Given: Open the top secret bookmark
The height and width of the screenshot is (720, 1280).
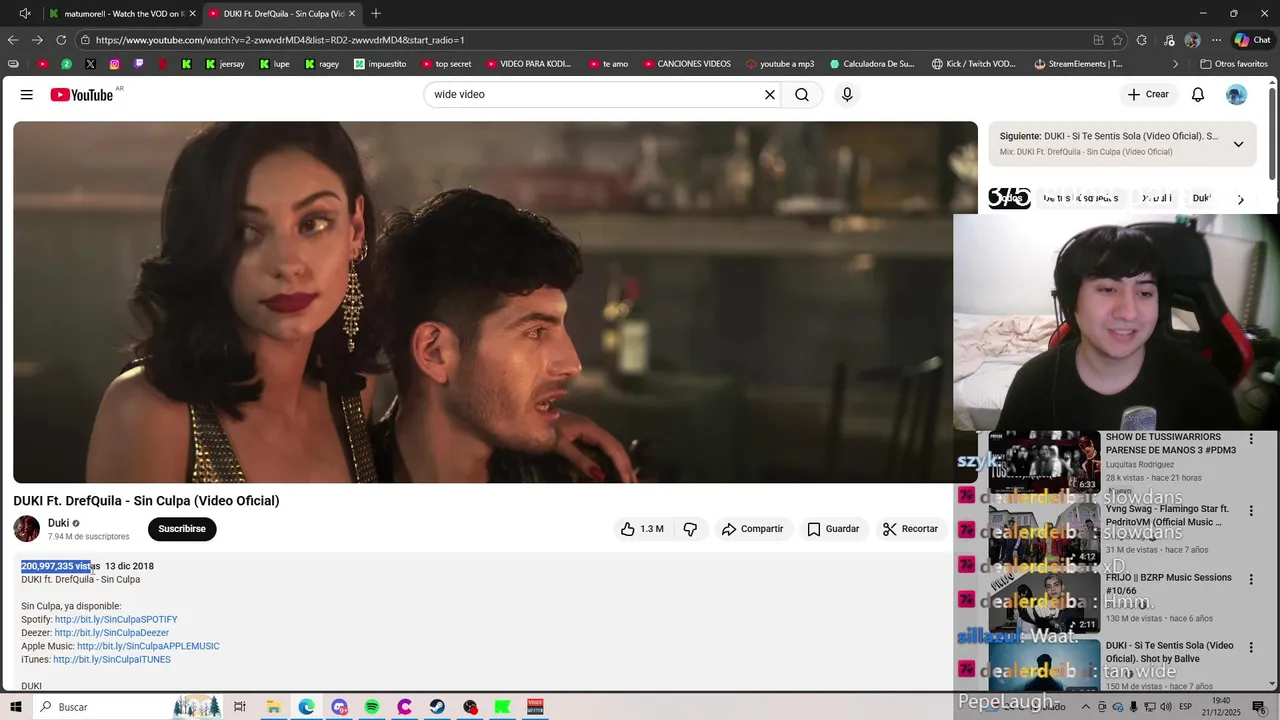Looking at the screenshot, I should click(x=446, y=64).
